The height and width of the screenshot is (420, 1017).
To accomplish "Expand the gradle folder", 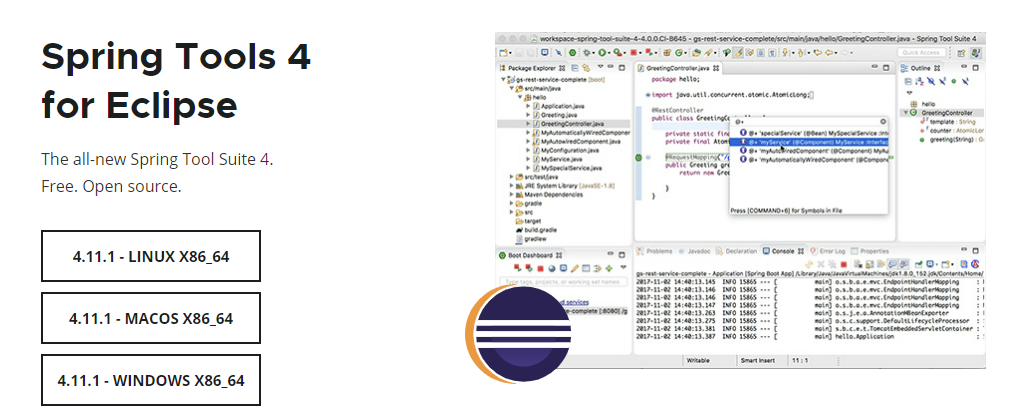I will pyautogui.click(x=512, y=204).
